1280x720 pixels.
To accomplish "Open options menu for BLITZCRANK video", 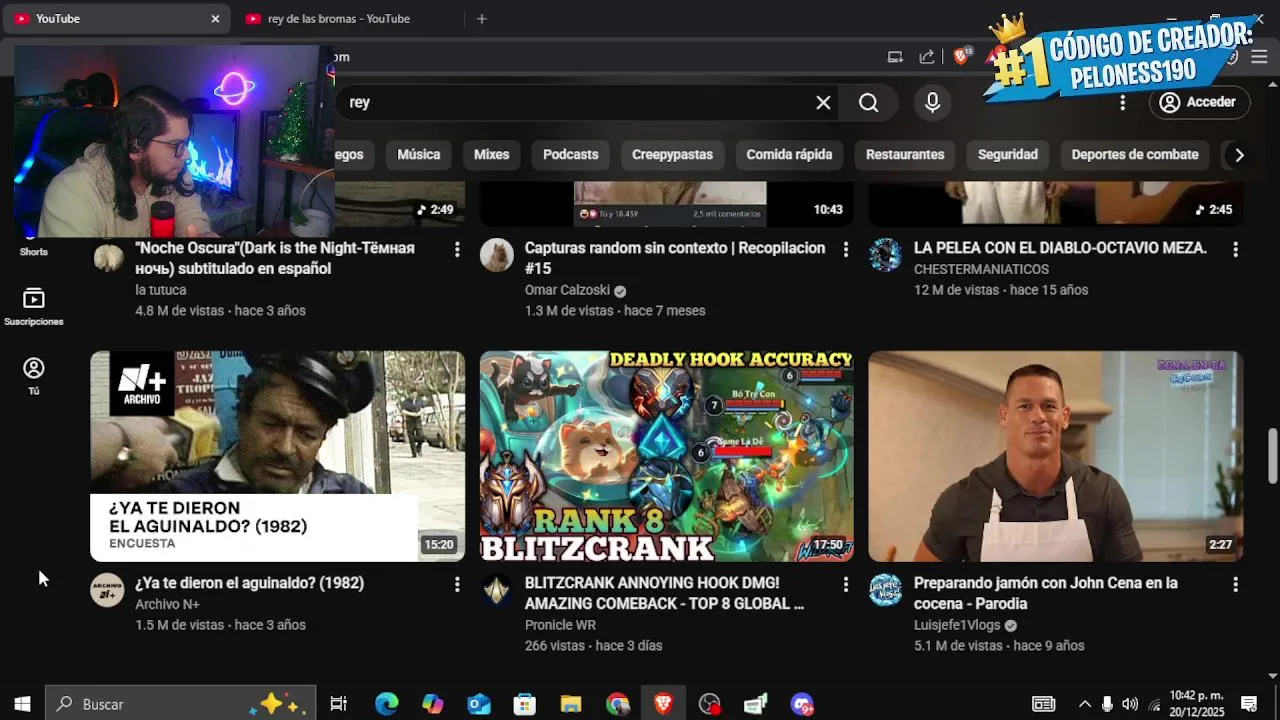I will tap(846, 584).
